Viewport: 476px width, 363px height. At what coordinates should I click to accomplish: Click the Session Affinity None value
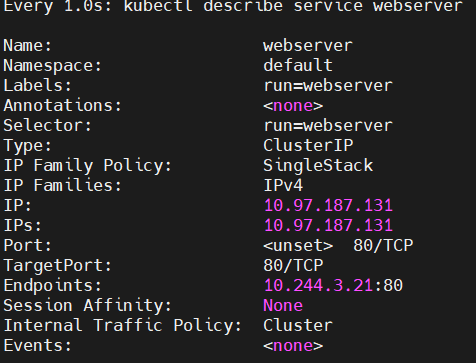[283, 305]
